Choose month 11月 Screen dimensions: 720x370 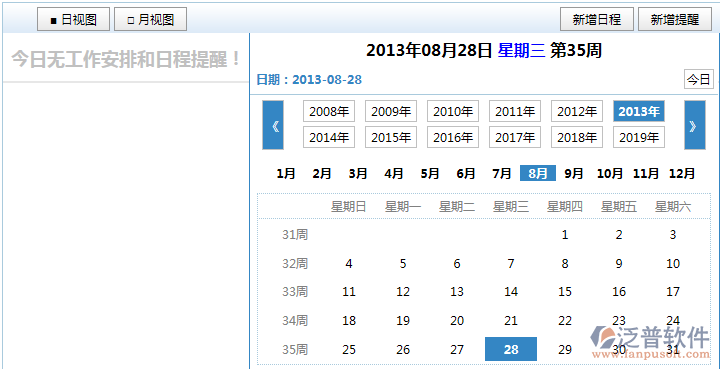[646, 174]
